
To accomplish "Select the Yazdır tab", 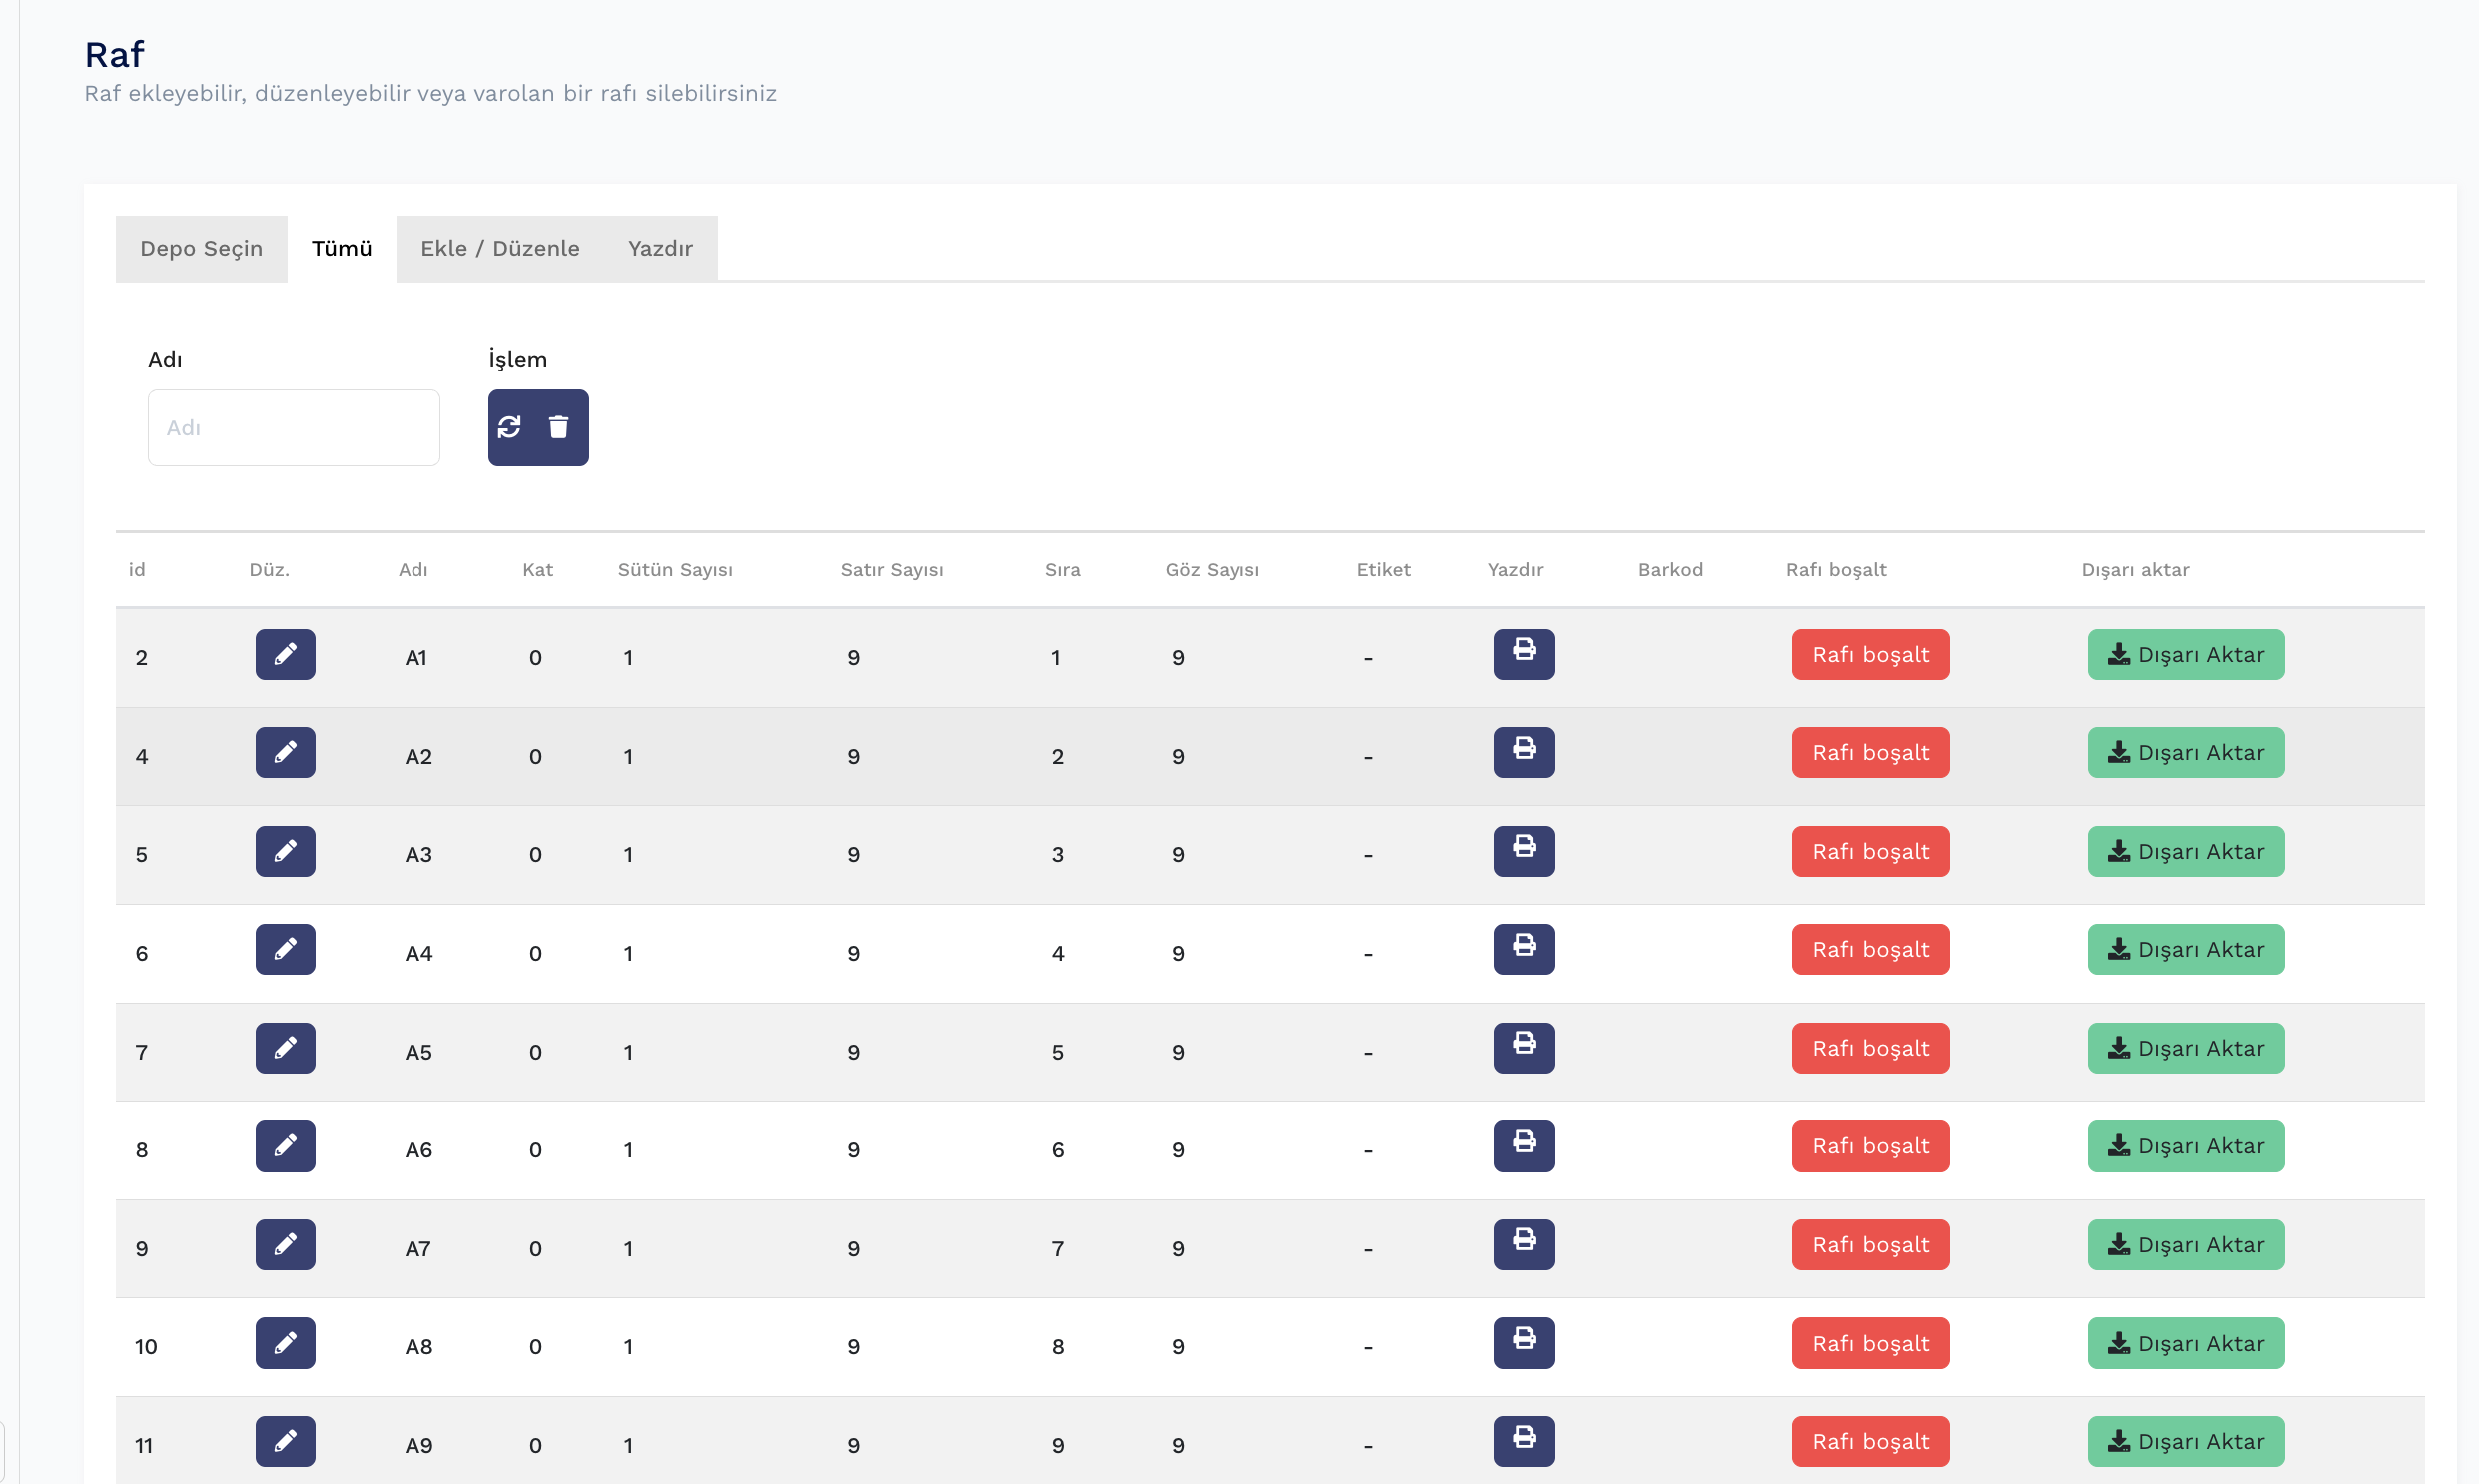I will [660, 249].
